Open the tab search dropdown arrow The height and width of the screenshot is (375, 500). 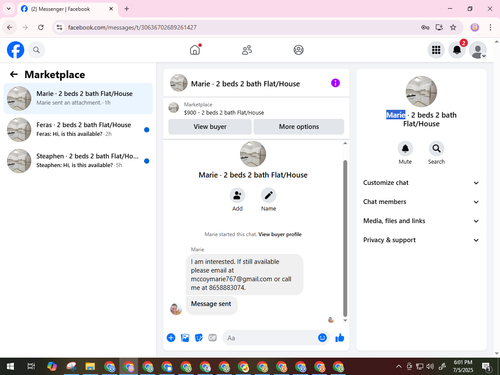9,9
